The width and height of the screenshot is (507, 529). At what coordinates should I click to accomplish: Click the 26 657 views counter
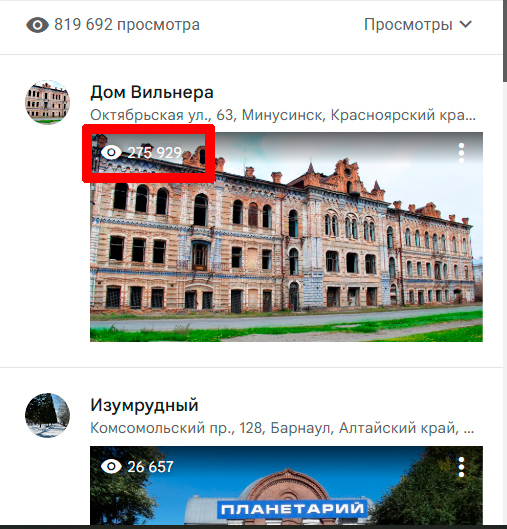coord(150,467)
